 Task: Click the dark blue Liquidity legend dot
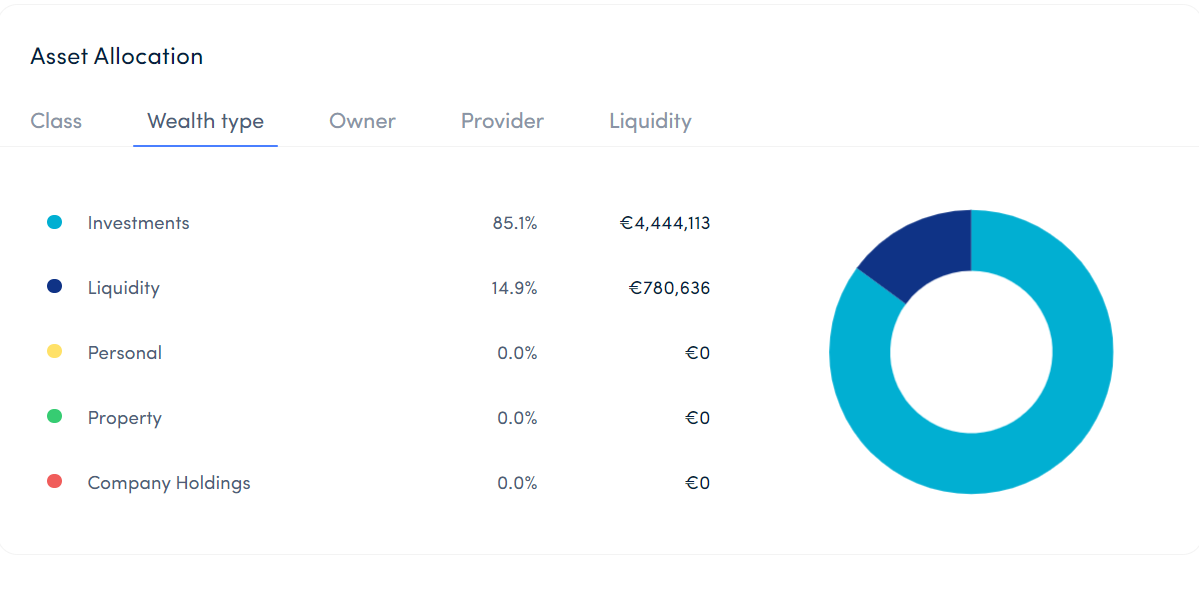click(x=55, y=287)
